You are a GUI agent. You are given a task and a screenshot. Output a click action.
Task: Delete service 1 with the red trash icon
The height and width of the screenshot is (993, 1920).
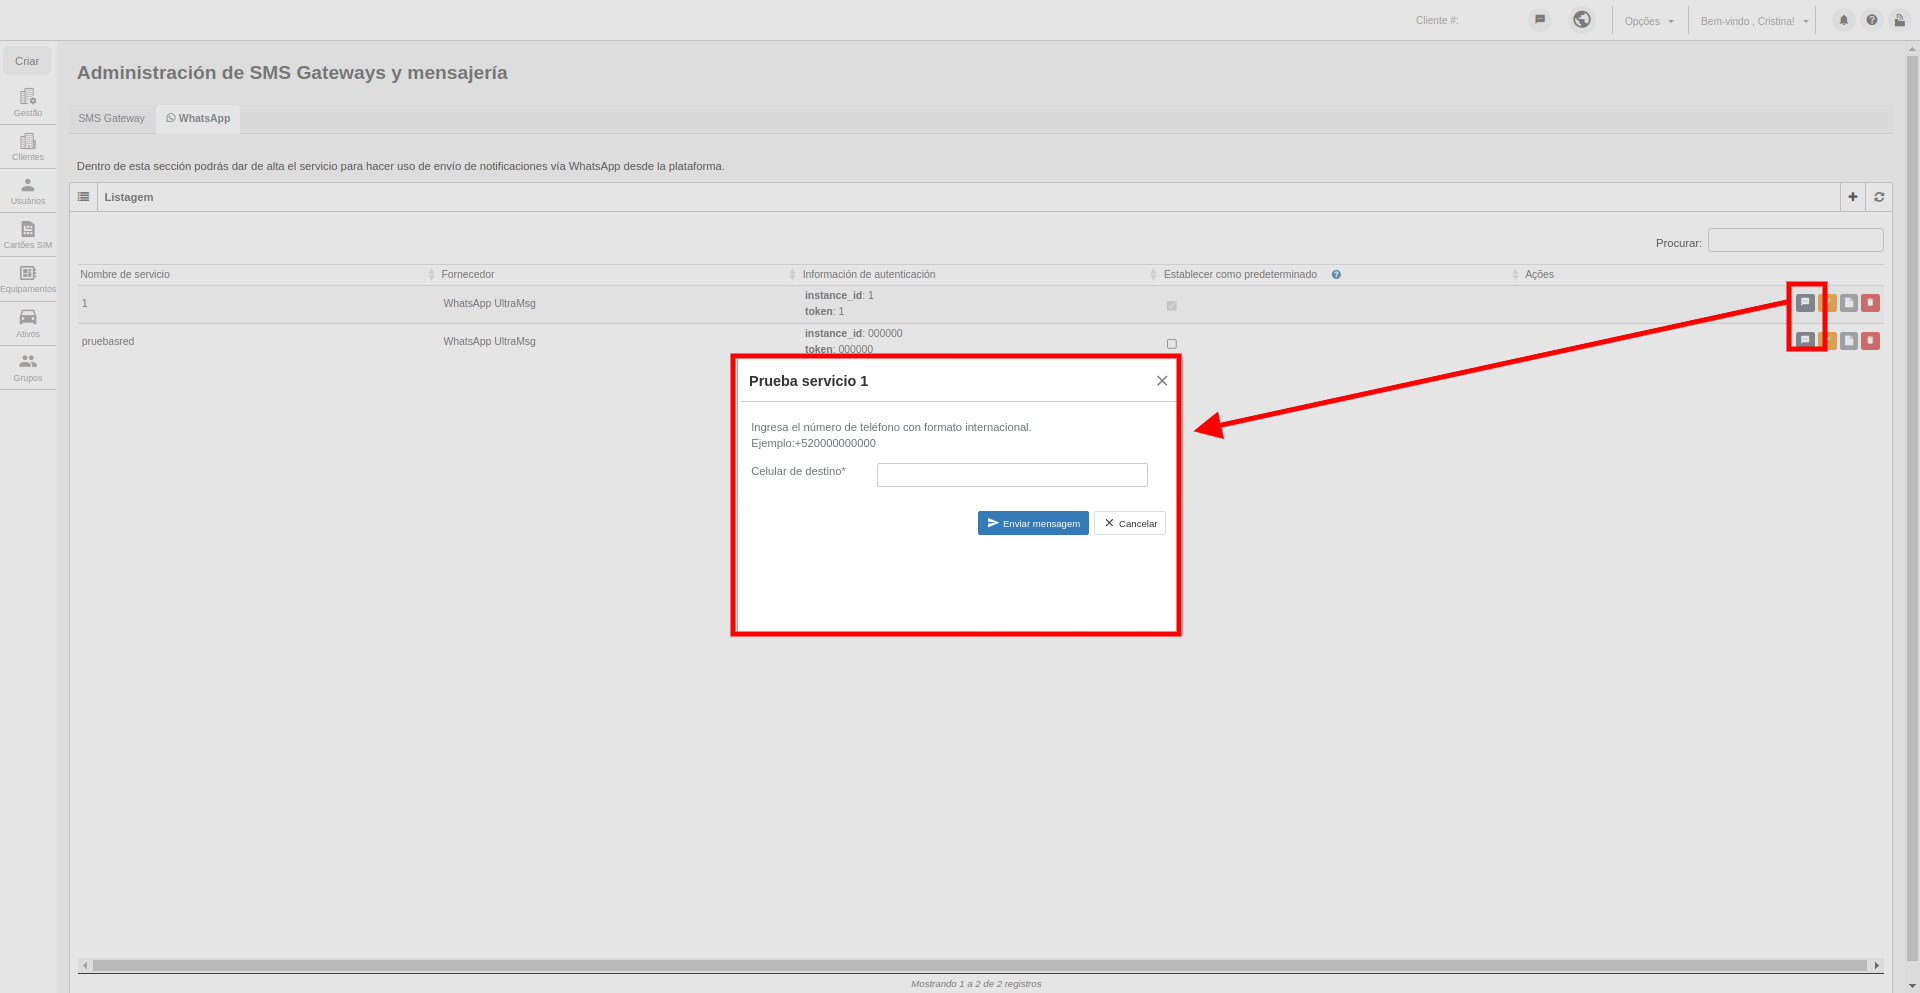pos(1870,303)
